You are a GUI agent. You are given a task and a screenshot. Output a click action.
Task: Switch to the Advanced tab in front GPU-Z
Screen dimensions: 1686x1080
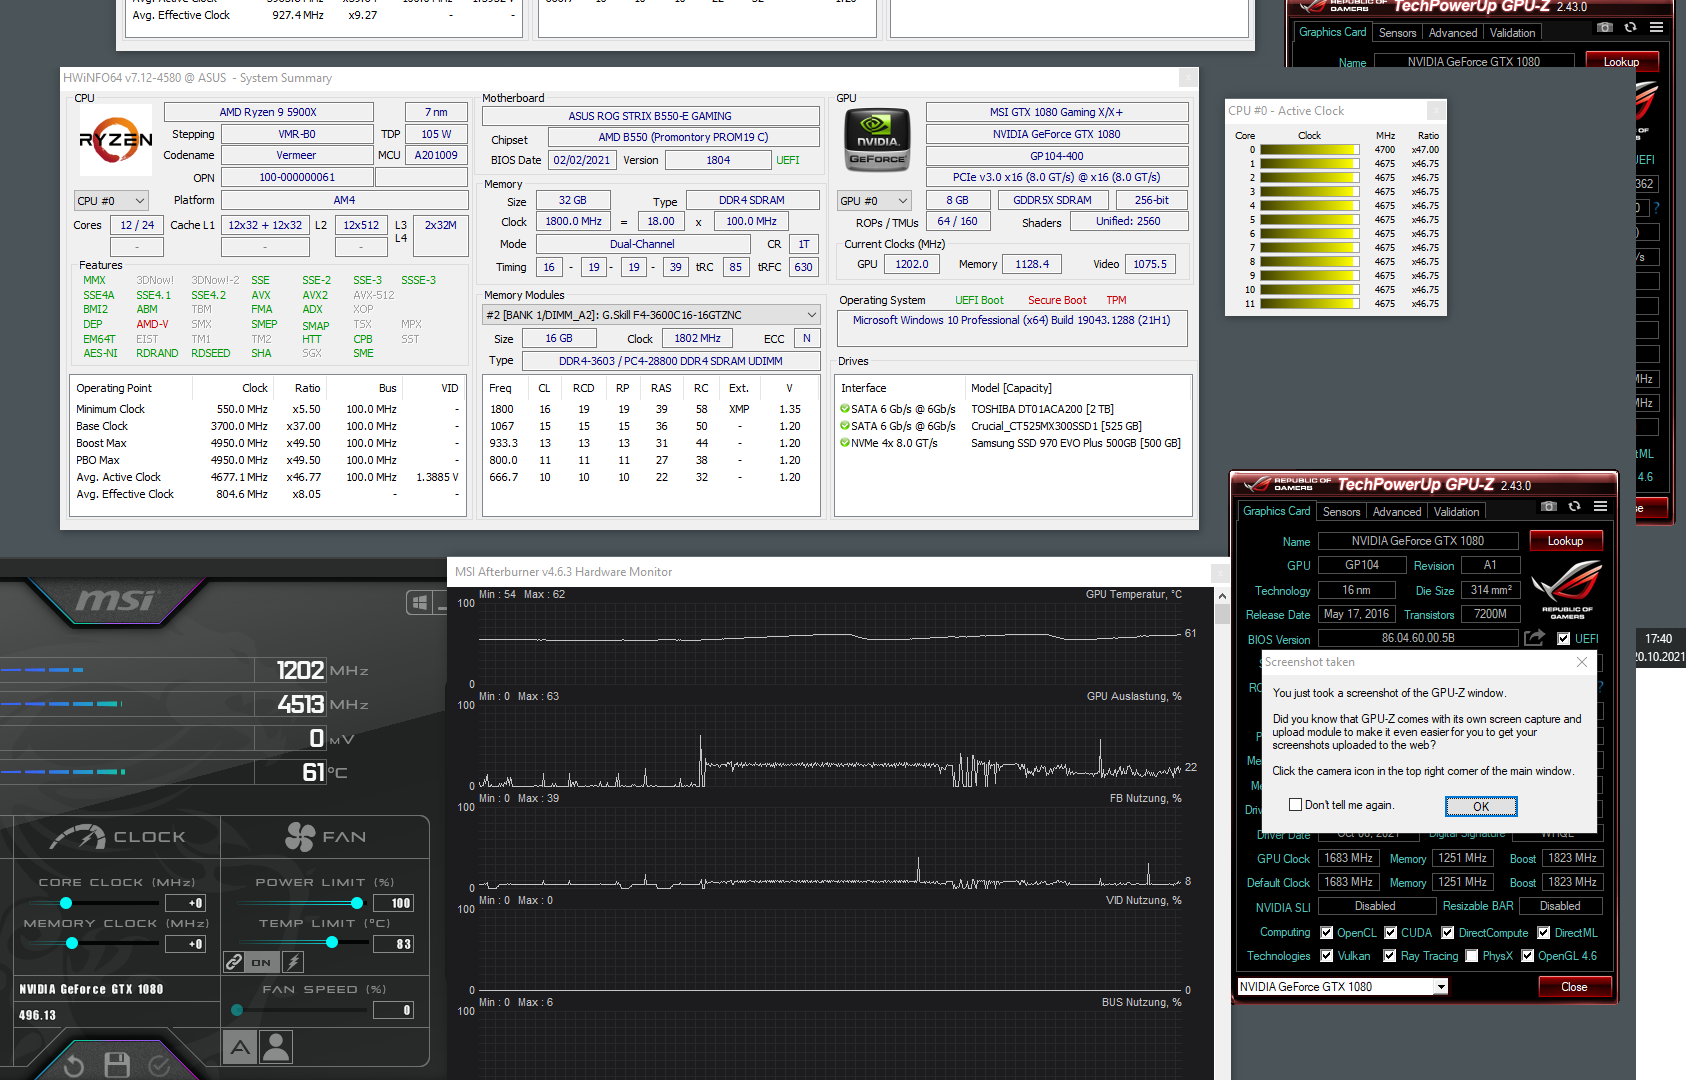pyautogui.click(x=1397, y=512)
